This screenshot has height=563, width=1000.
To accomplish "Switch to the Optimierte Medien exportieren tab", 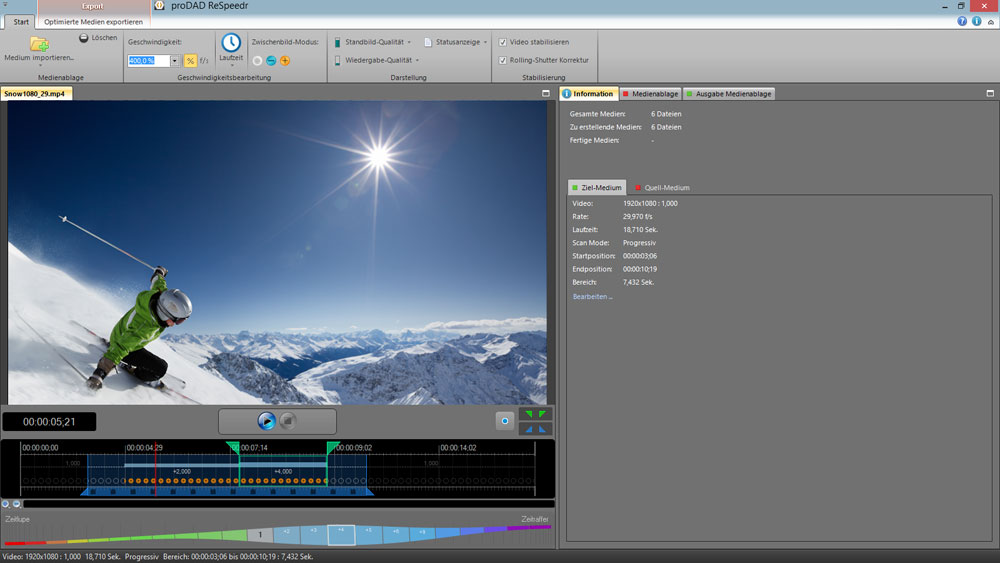I will click(x=94, y=22).
